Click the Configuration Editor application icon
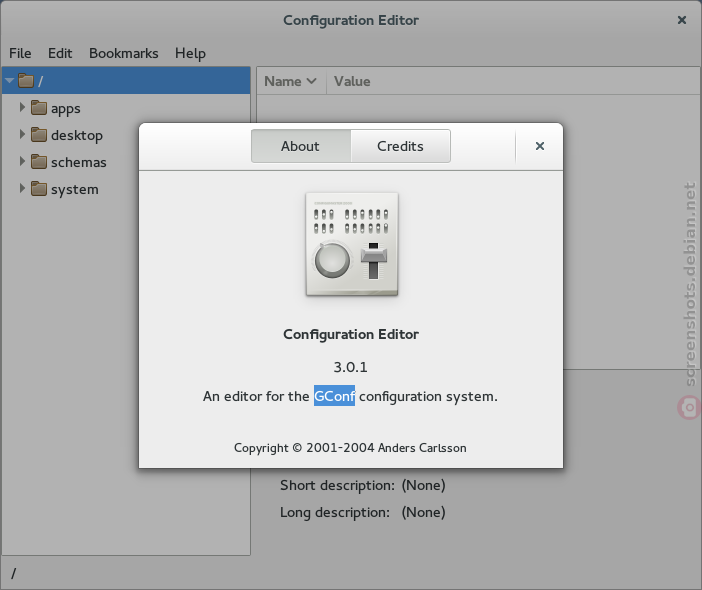The height and width of the screenshot is (590, 702). (x=352, y=244)
